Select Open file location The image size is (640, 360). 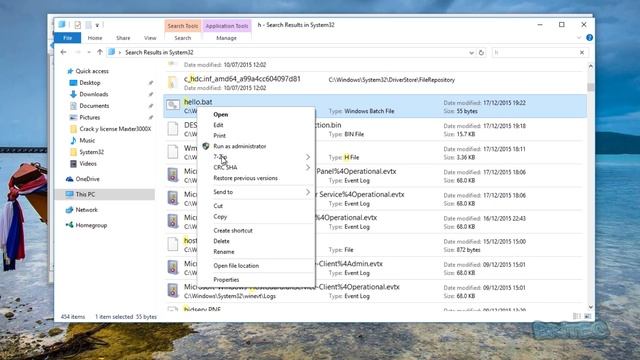[236, 266]
